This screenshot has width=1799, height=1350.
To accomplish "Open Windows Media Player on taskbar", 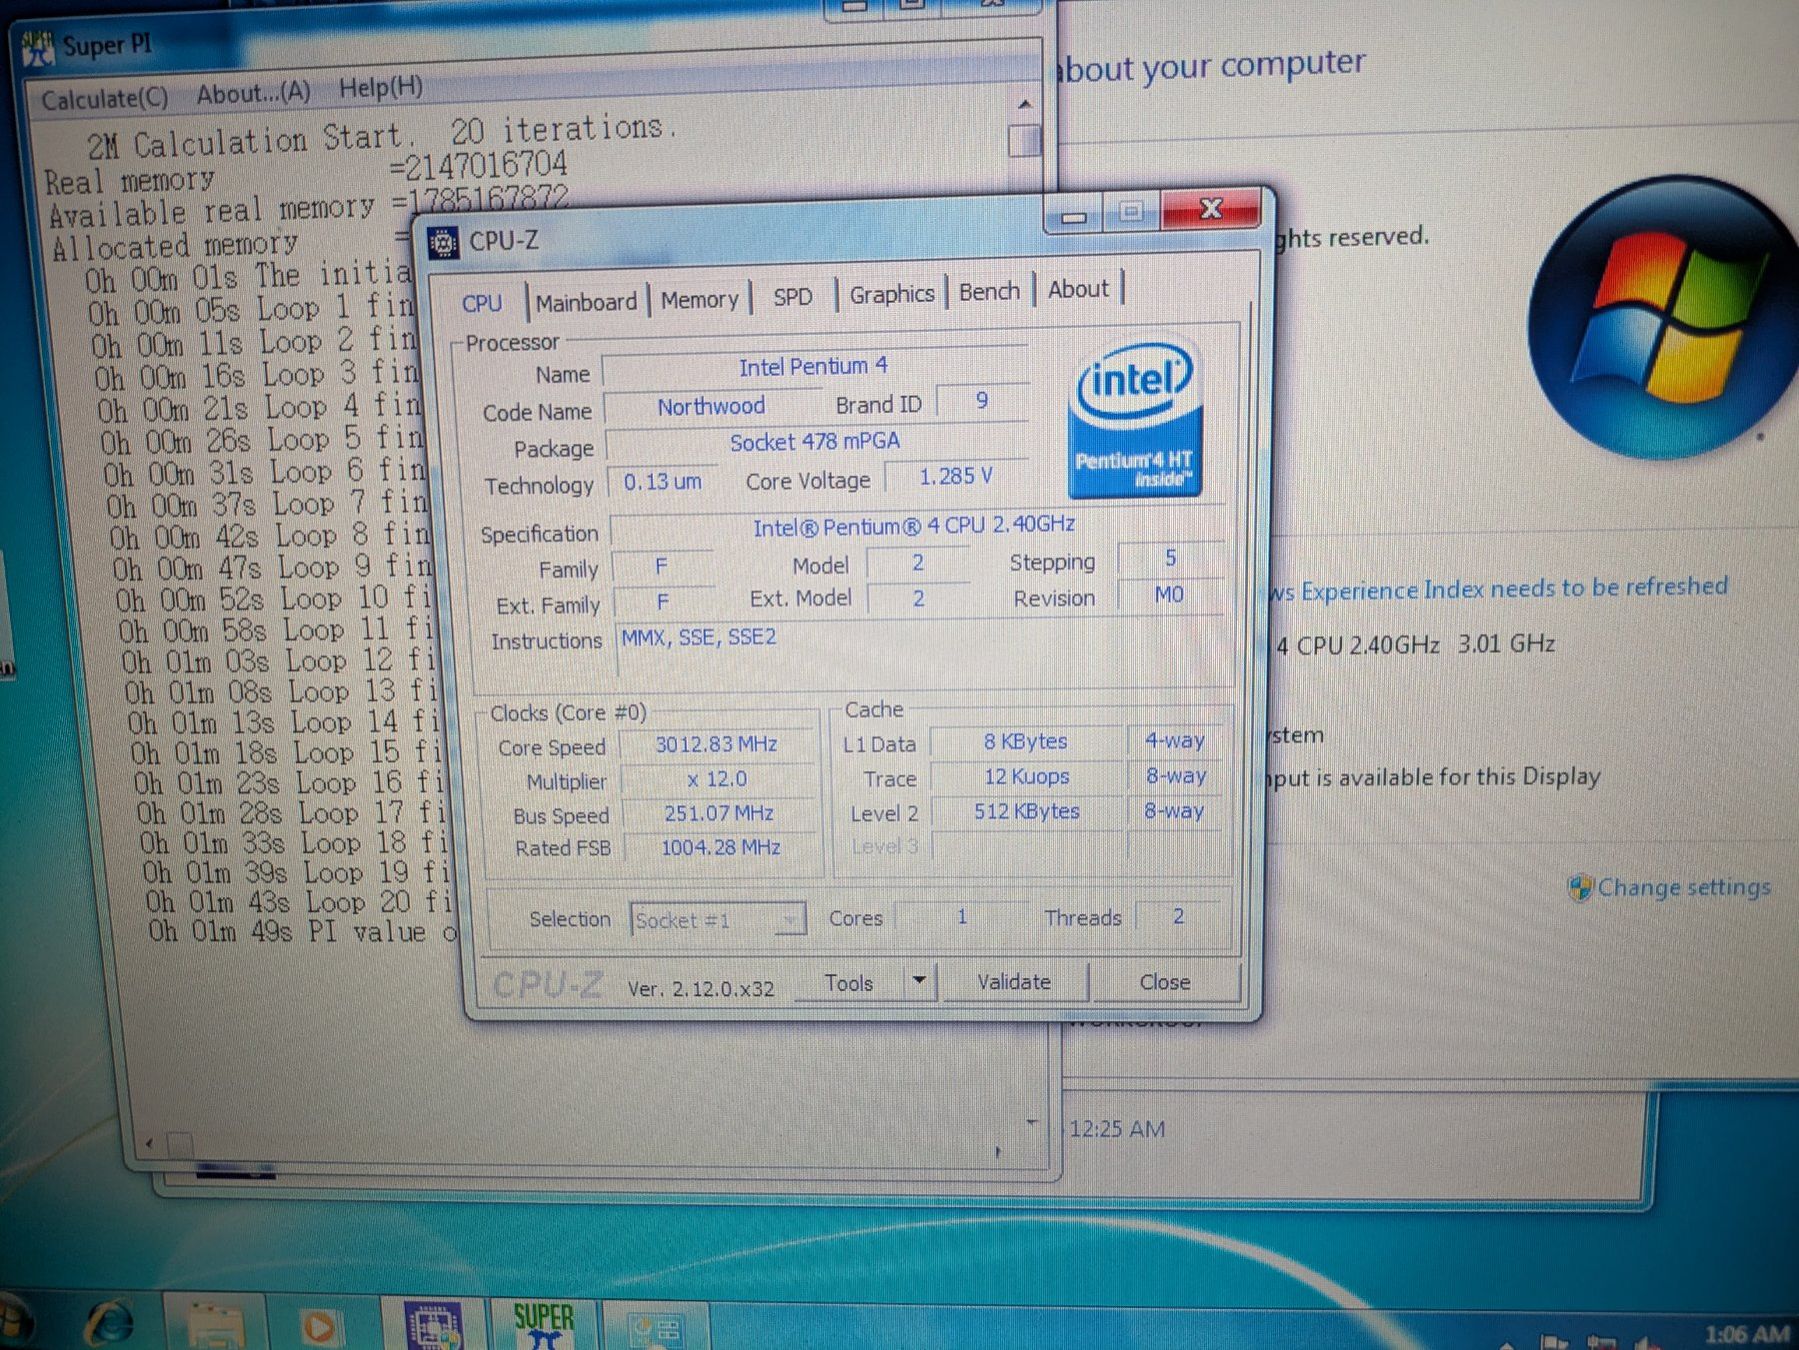I will coord(320,1326).
